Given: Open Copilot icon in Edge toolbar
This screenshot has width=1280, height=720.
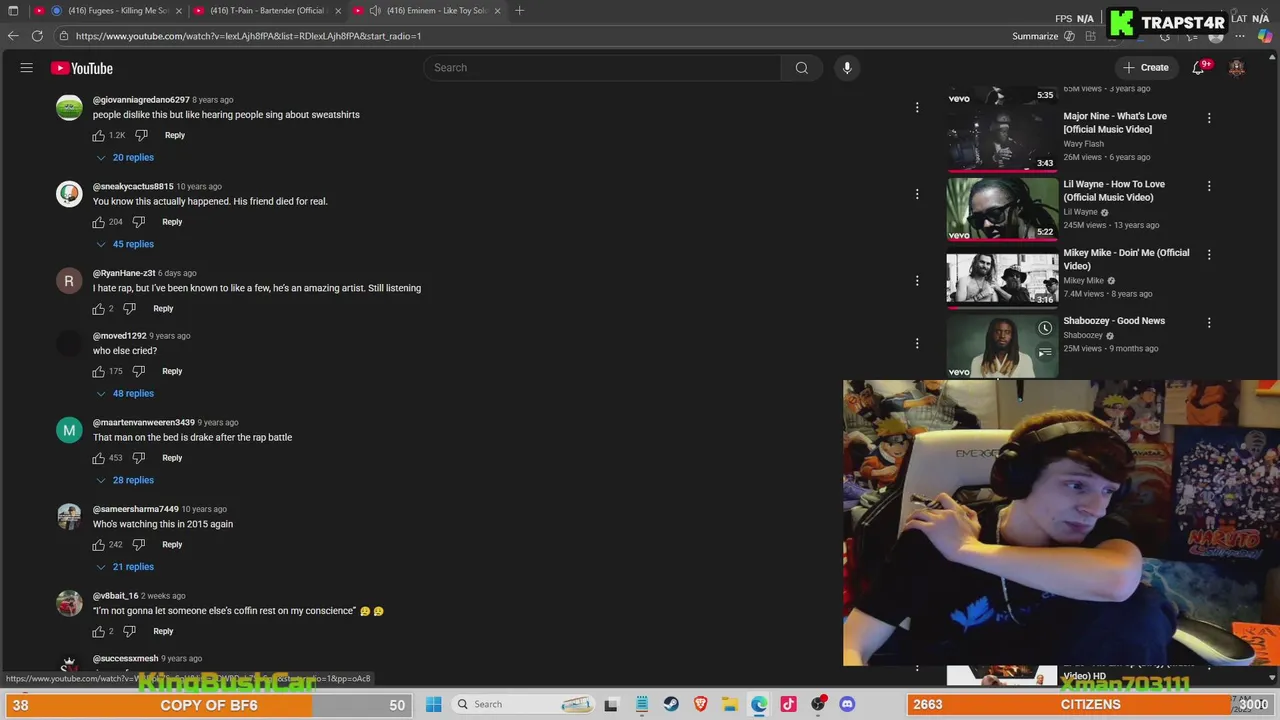Looking at the screenshot, I should click(x=1265, y=36).
